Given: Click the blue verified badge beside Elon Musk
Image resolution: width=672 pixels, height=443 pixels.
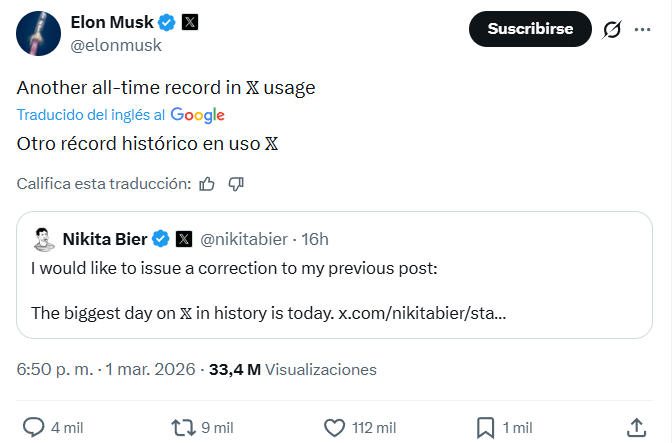Looking at the screenshot, I should click(x=166, y=22).
